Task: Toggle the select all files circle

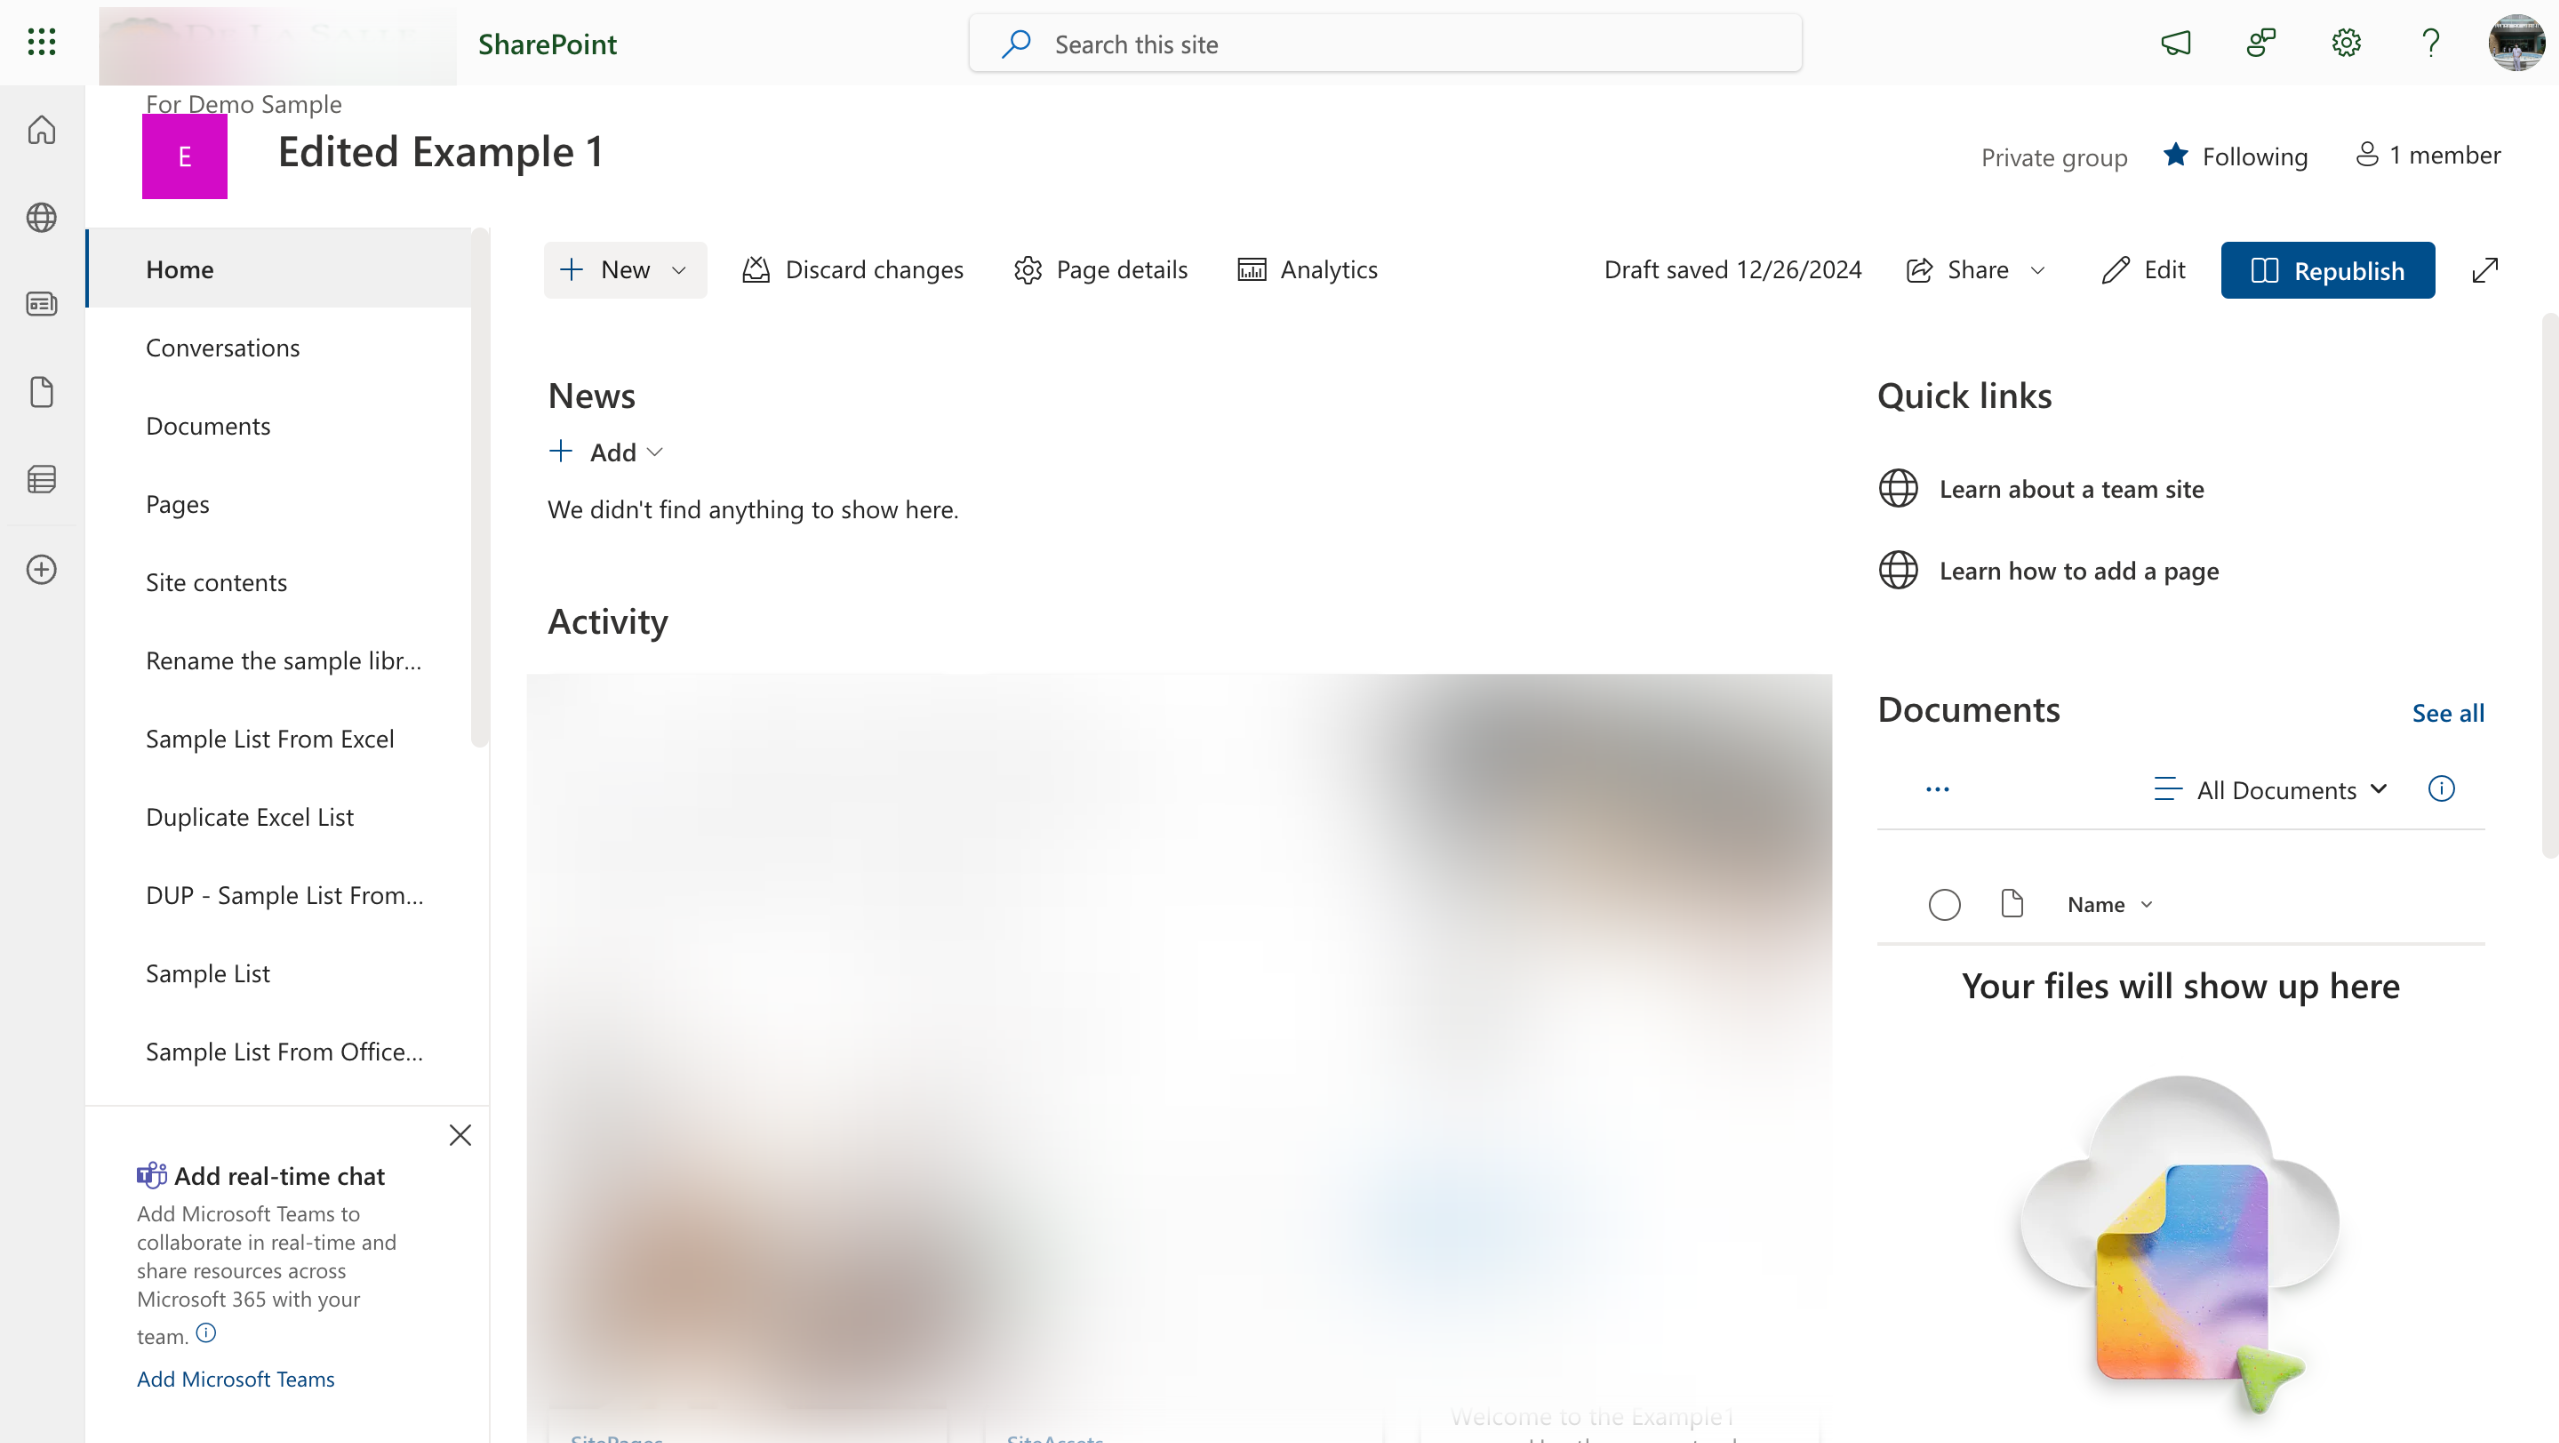Action: (1944, 904)
